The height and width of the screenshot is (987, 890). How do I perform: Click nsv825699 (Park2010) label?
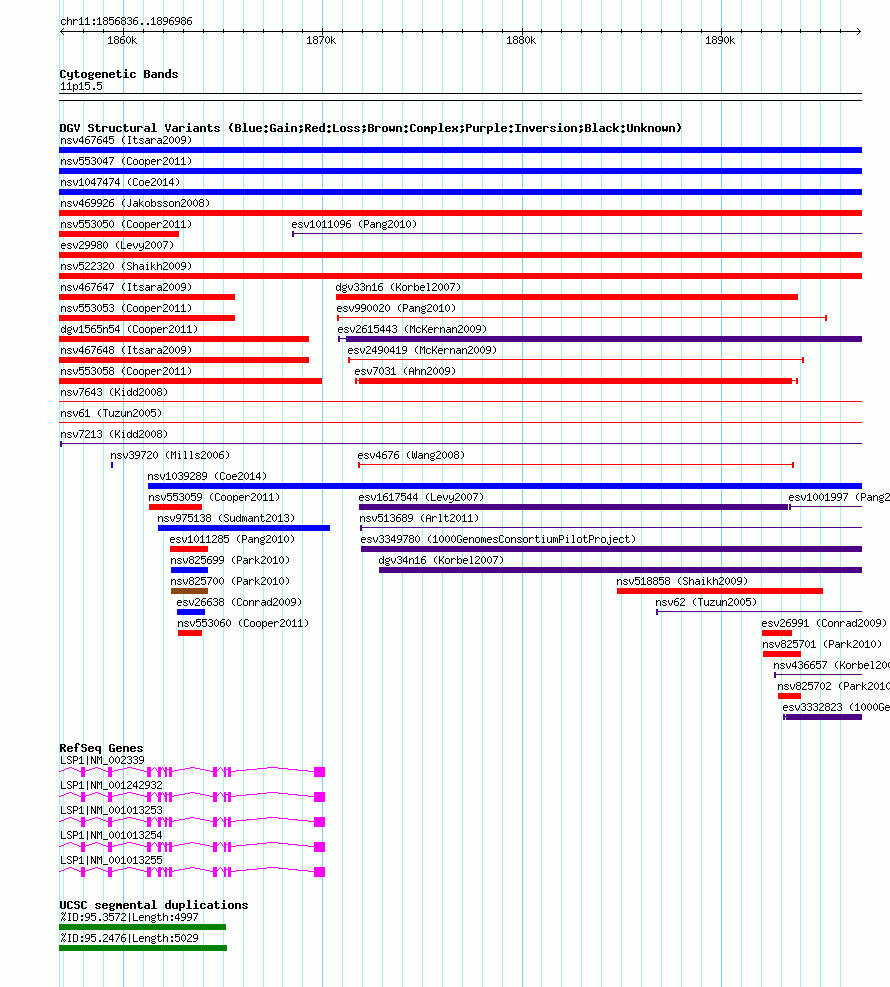pos(230,560)
